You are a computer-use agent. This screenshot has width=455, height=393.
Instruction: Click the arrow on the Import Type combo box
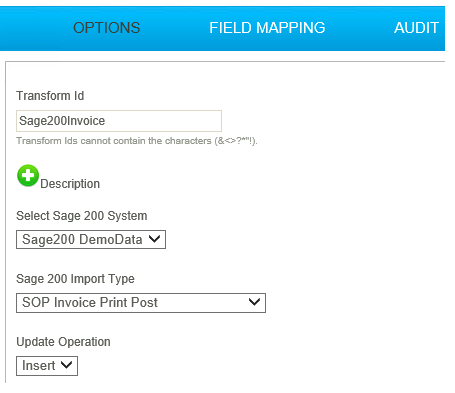pos(254,302)
